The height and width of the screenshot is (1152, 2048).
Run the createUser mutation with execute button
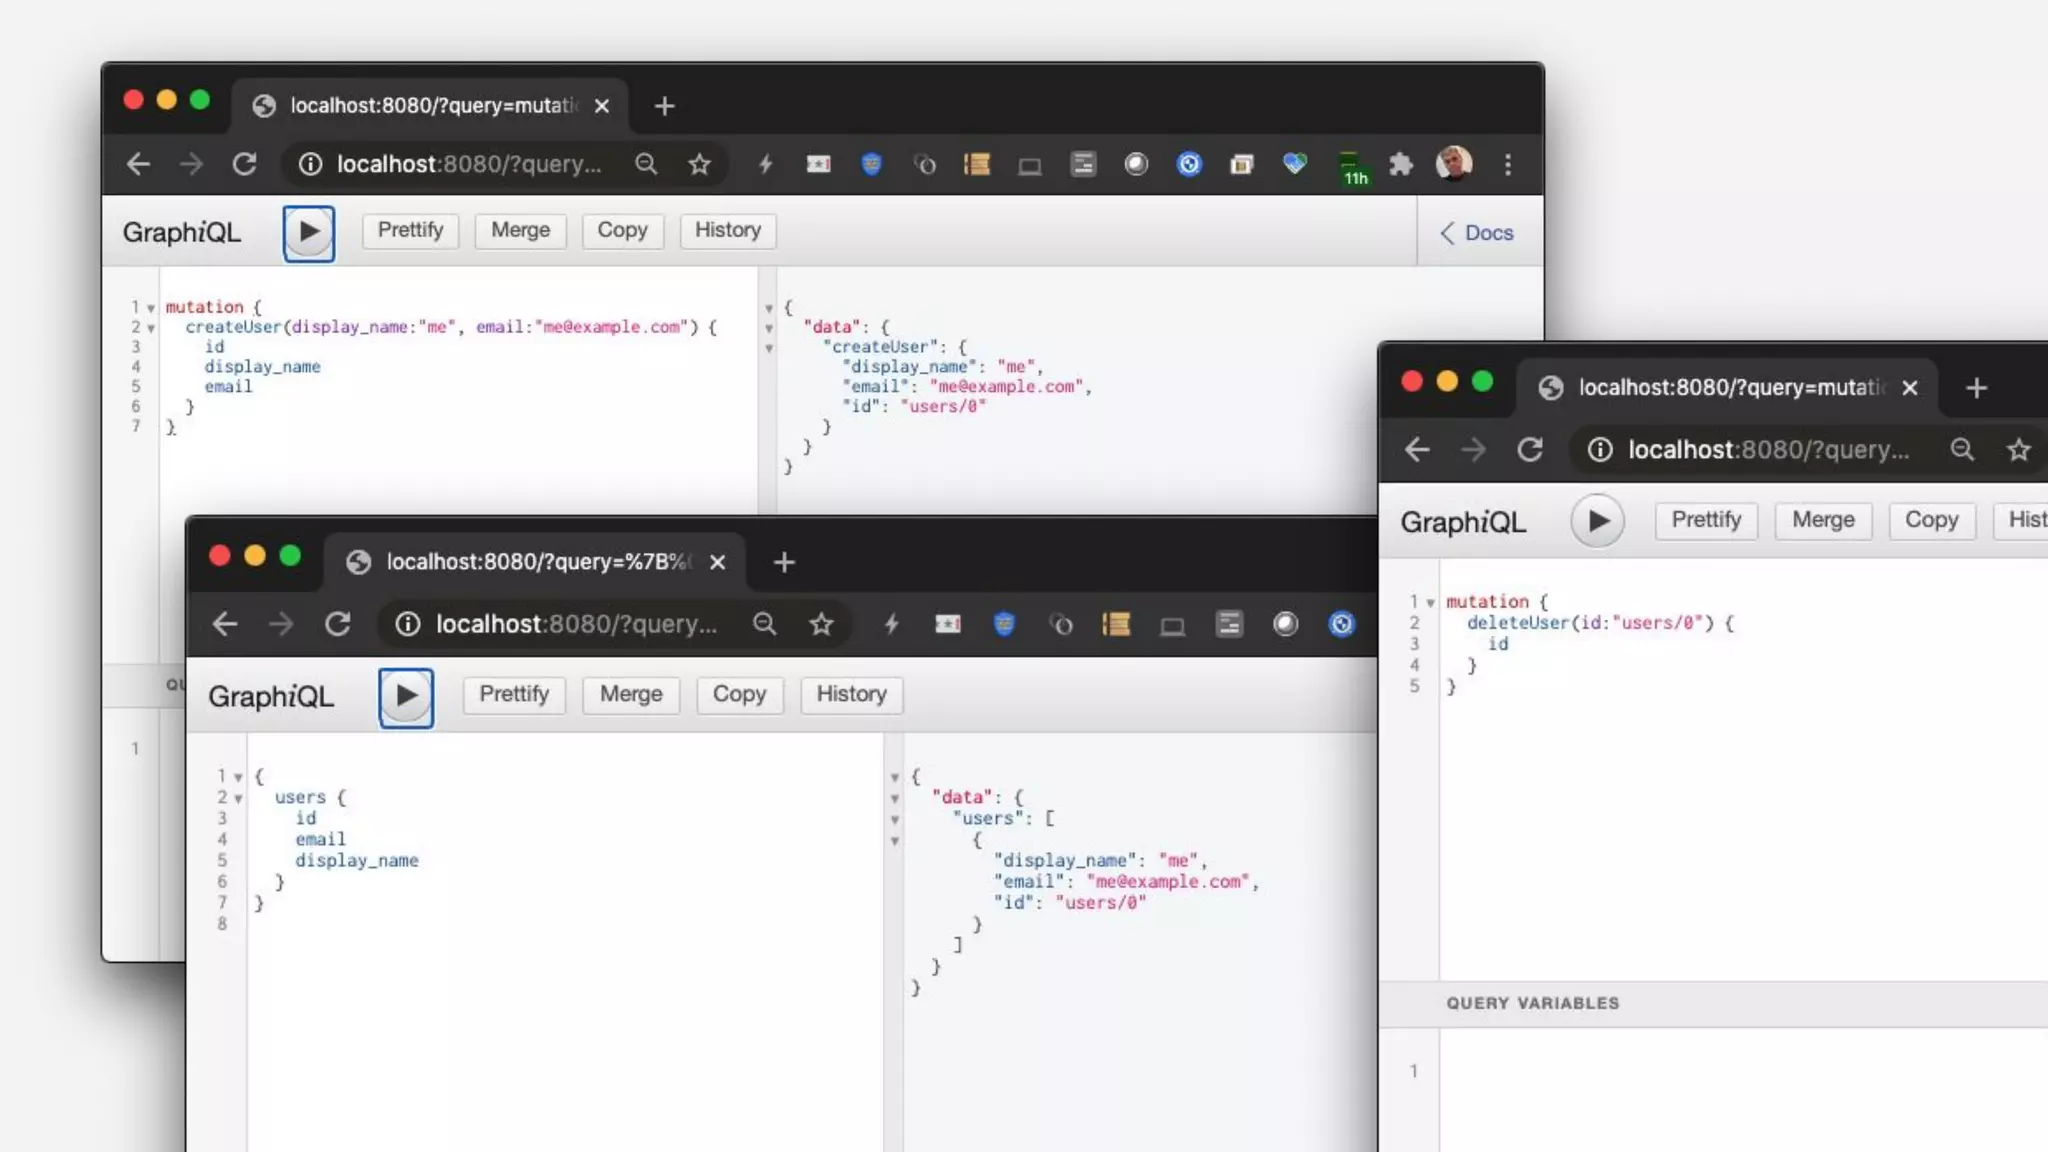pos(308,233)
